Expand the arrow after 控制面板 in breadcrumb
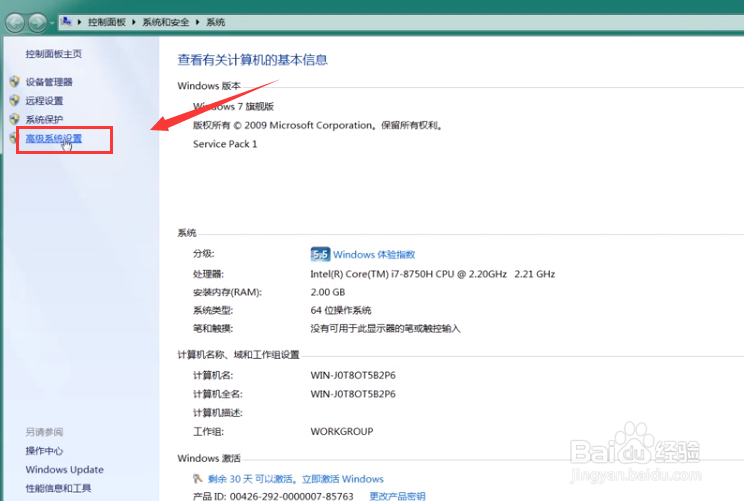The width and height of the screenshot is (744, 501). [134, 22]
